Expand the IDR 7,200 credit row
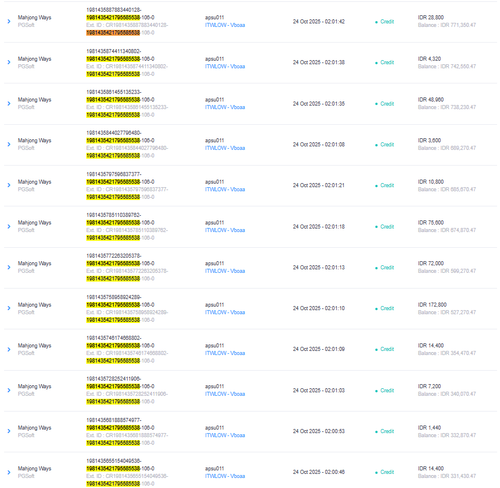The image size is (500, 488). 9,390
